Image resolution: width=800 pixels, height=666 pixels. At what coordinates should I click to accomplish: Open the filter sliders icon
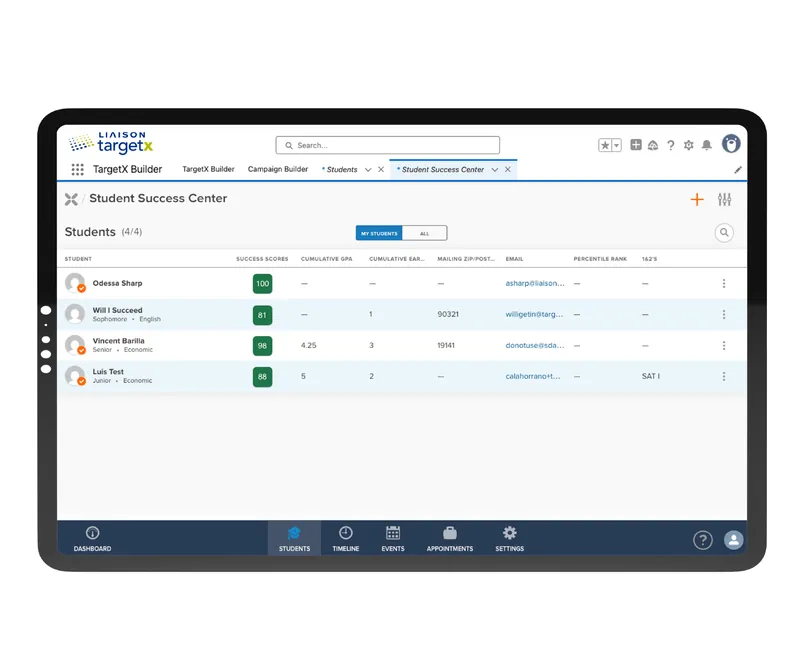click(x=724, y=200)
